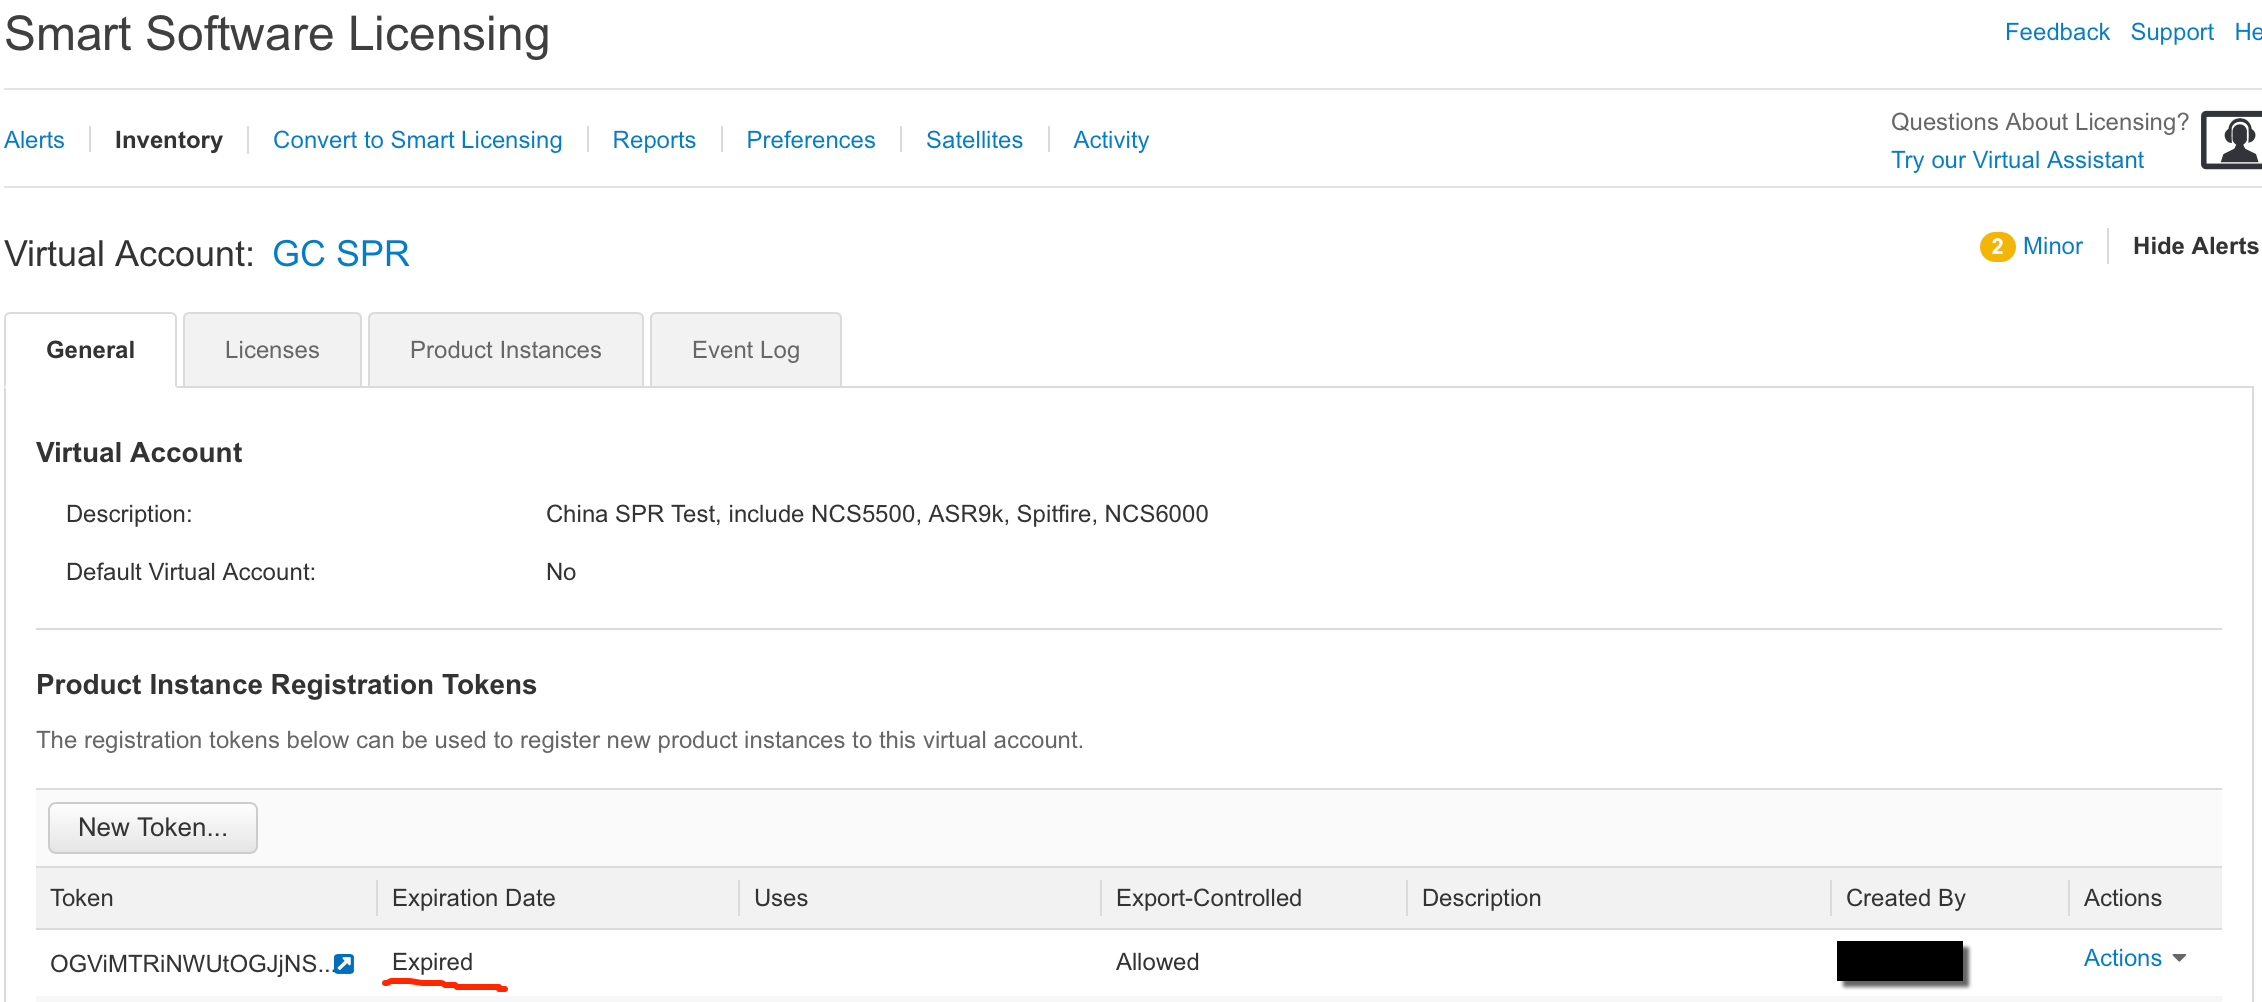The height and width of the screenshot is (1002, 2262).
Task: Click the New Token... button
Action: point(153,828)
